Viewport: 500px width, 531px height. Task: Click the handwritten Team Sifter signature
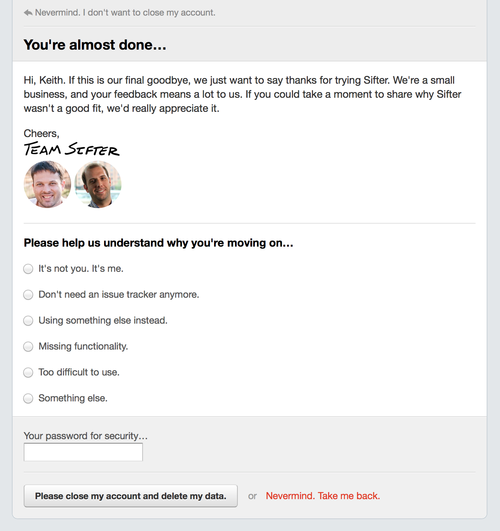71,149
